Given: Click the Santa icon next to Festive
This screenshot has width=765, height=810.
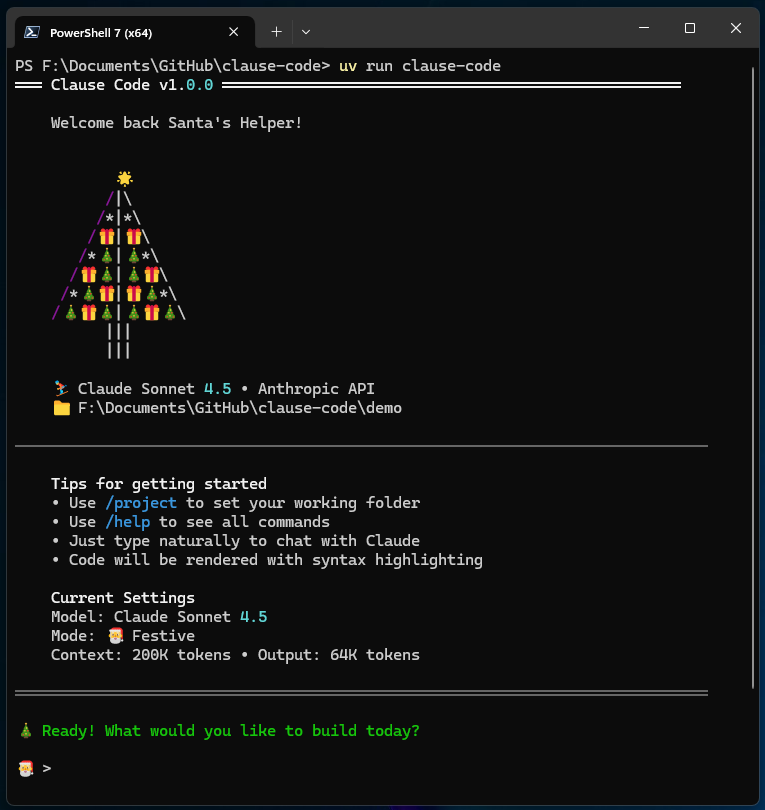Looking at the screenshot, I should tap(116, 635).
